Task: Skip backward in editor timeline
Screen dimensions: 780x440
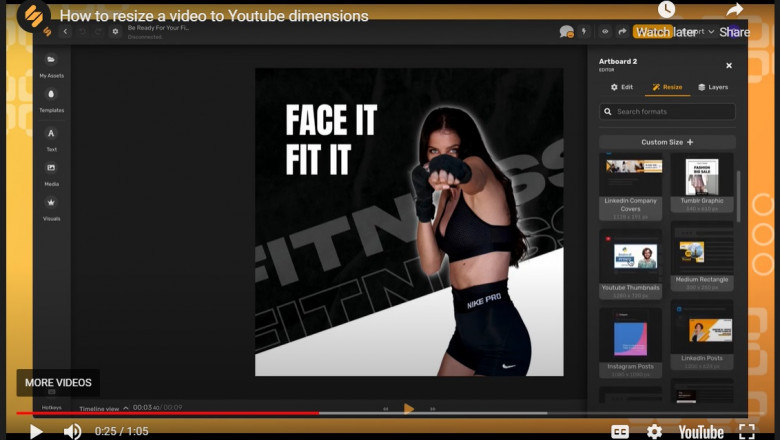Action: tap(386, 409)
